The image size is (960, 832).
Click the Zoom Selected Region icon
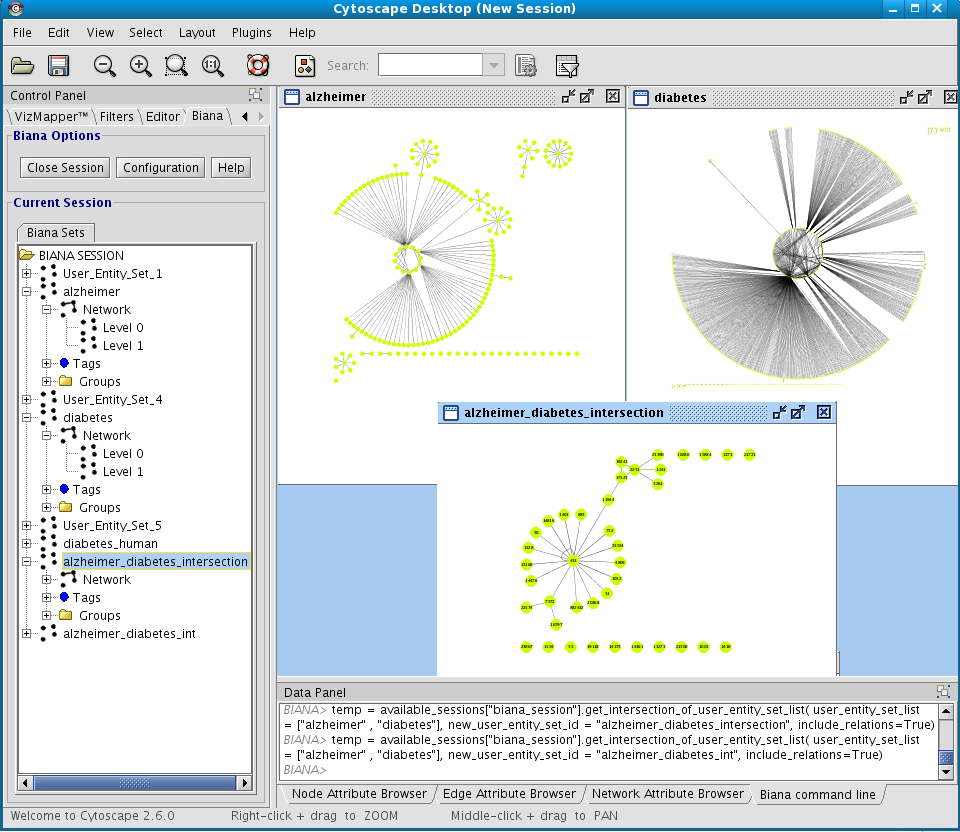coord(176,66)
